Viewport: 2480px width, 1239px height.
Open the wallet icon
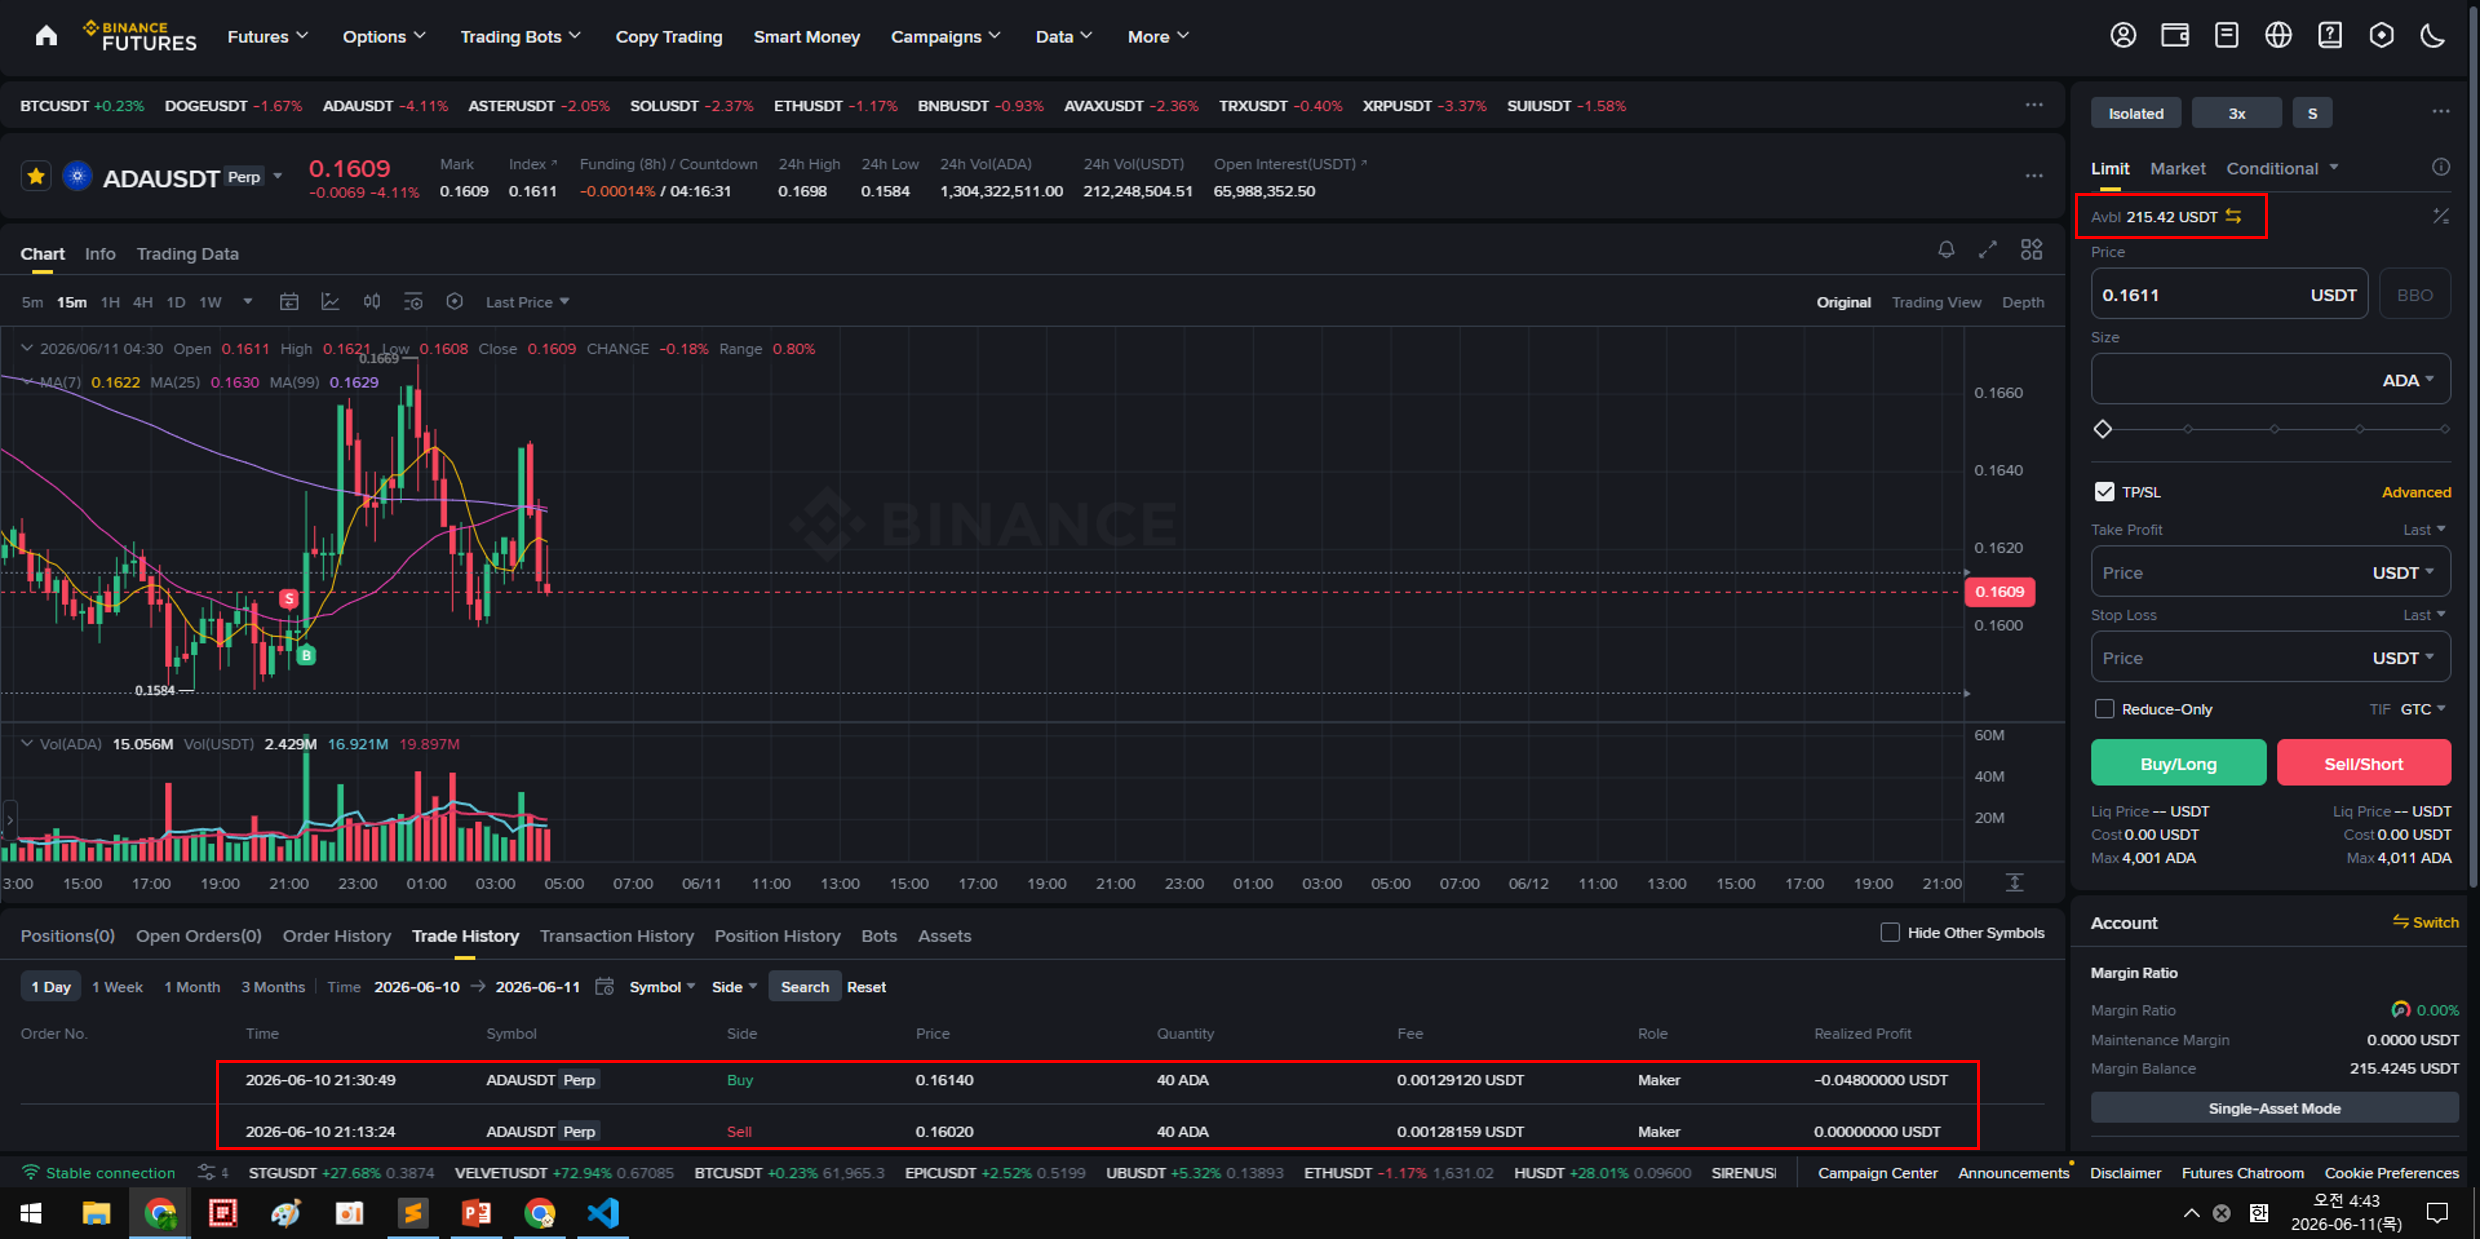point(2175,36)
